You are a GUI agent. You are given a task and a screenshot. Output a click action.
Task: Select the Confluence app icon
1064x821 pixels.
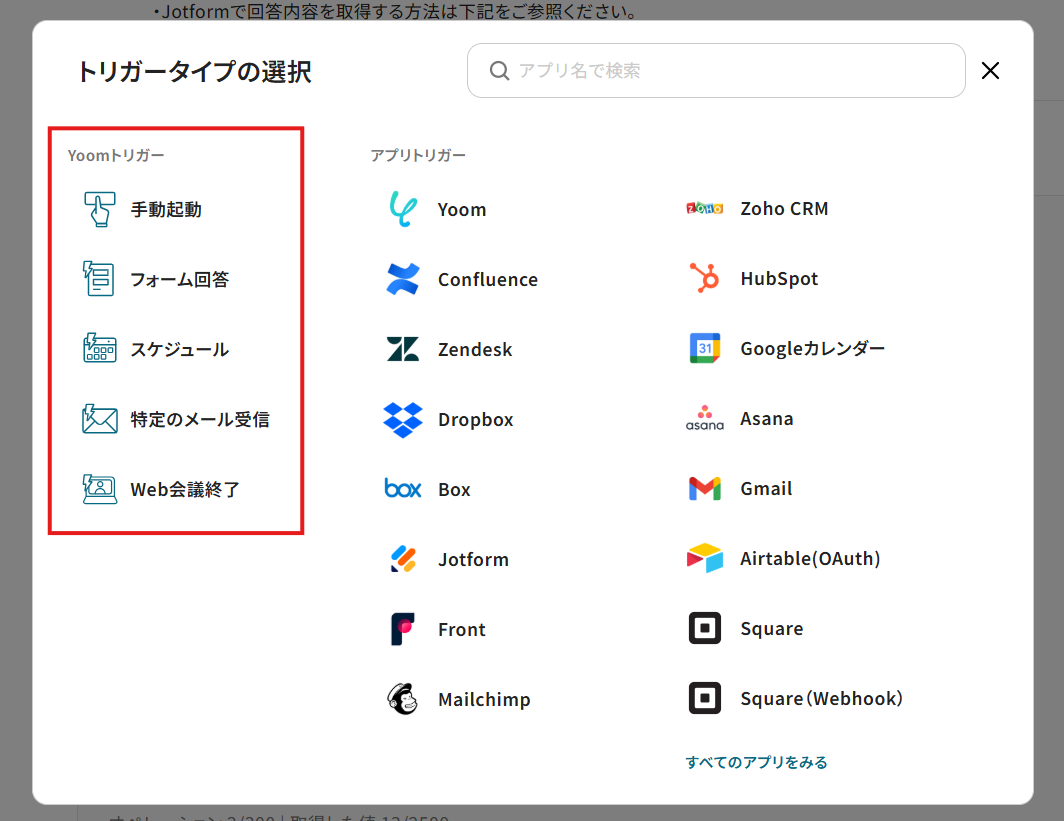403,280
